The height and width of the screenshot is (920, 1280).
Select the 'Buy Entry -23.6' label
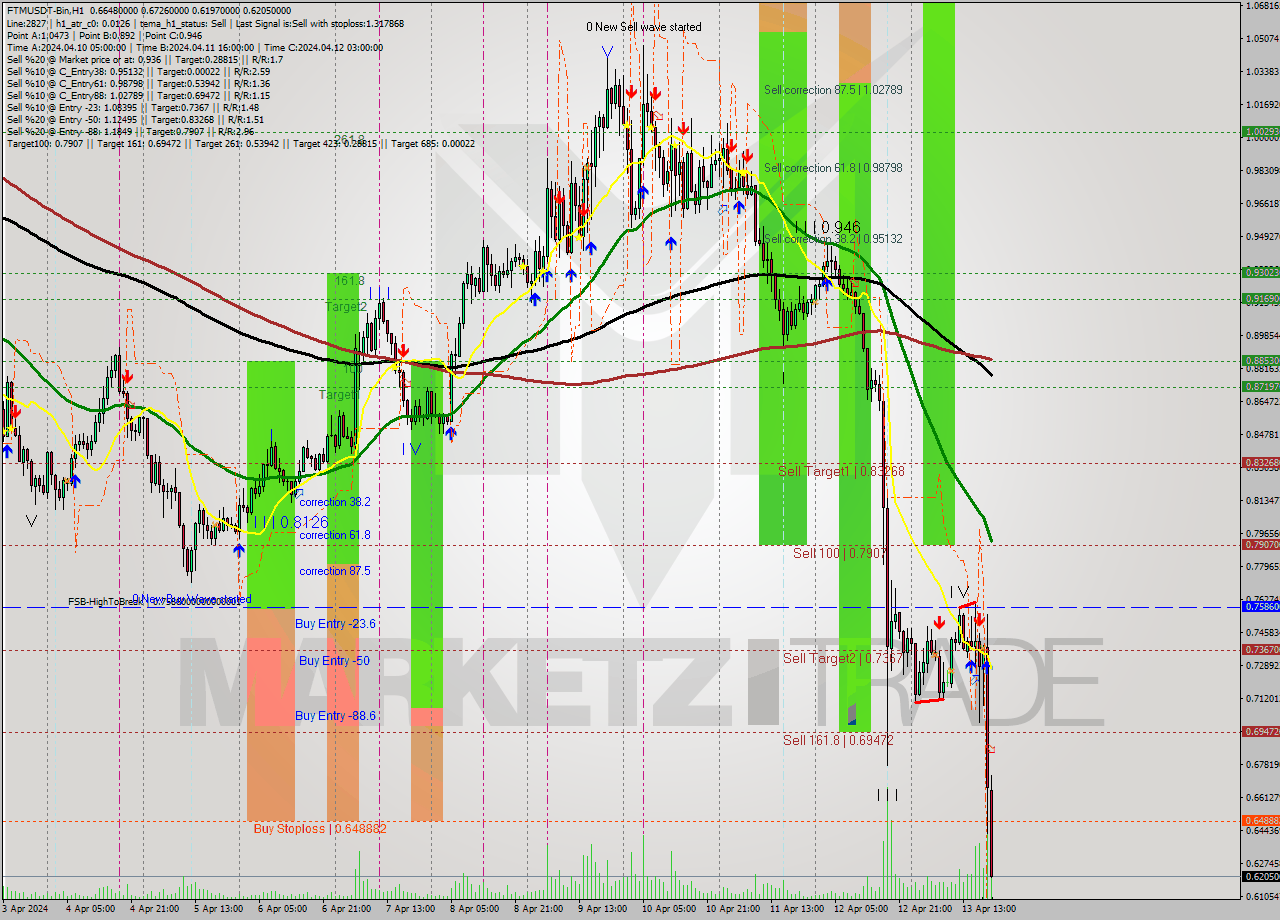[x=336, y=623]
